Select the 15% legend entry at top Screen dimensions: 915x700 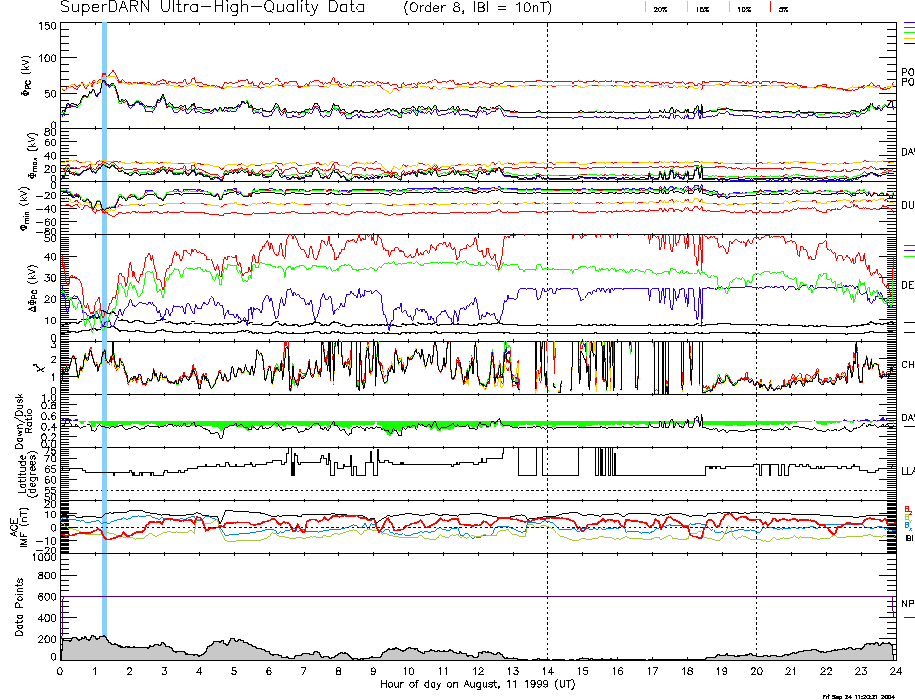[x=701, y=8]
